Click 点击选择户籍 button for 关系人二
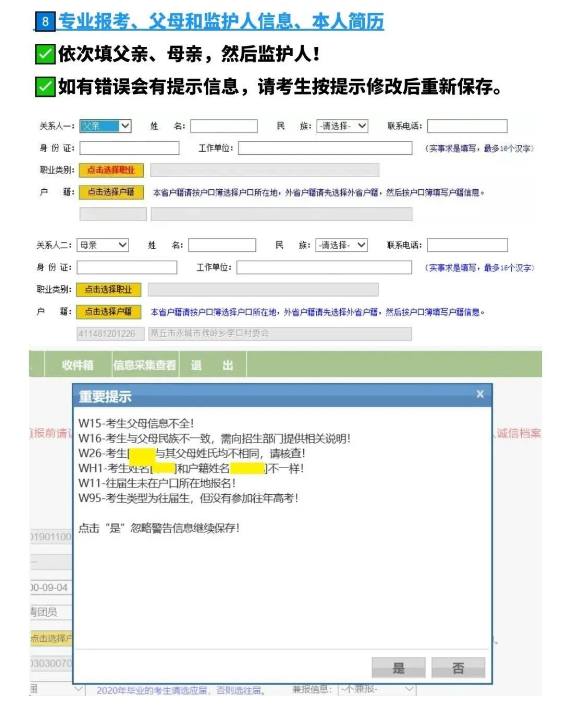 [x=109, y=312]
